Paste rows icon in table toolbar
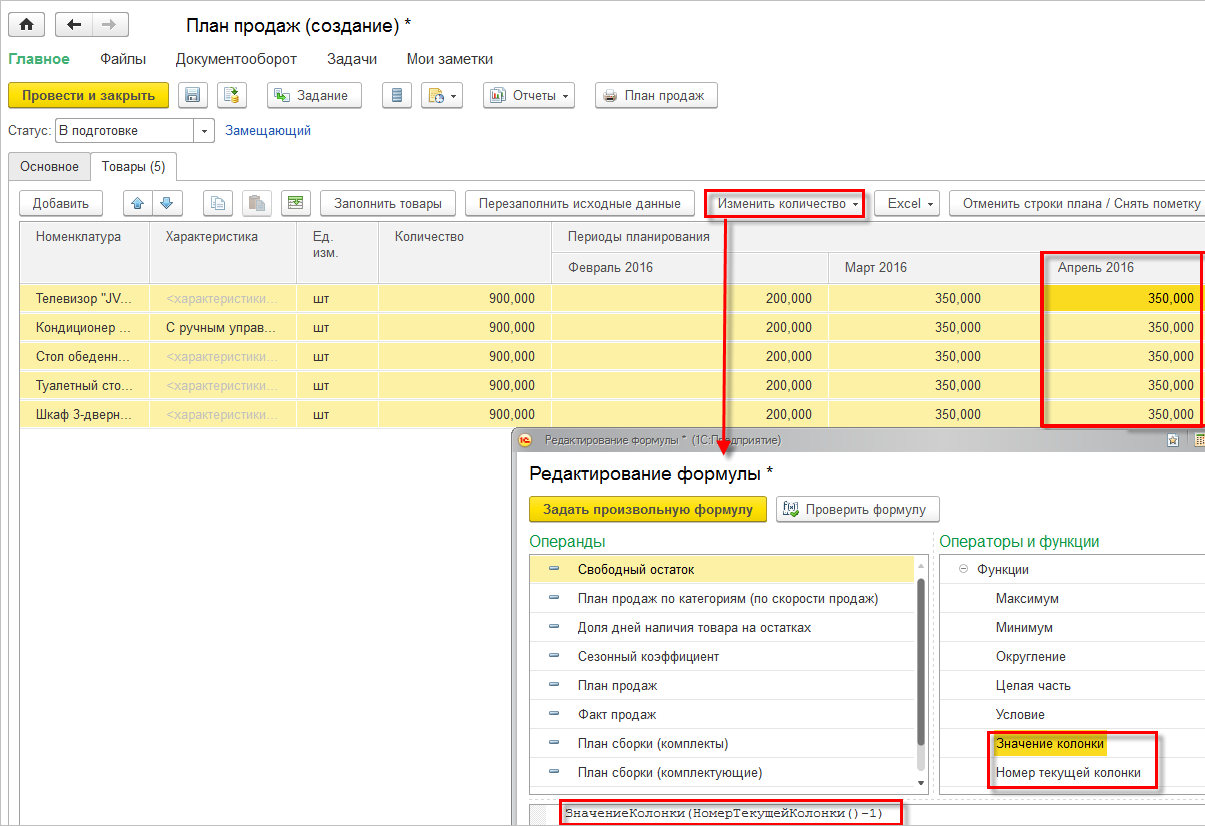 257,203
